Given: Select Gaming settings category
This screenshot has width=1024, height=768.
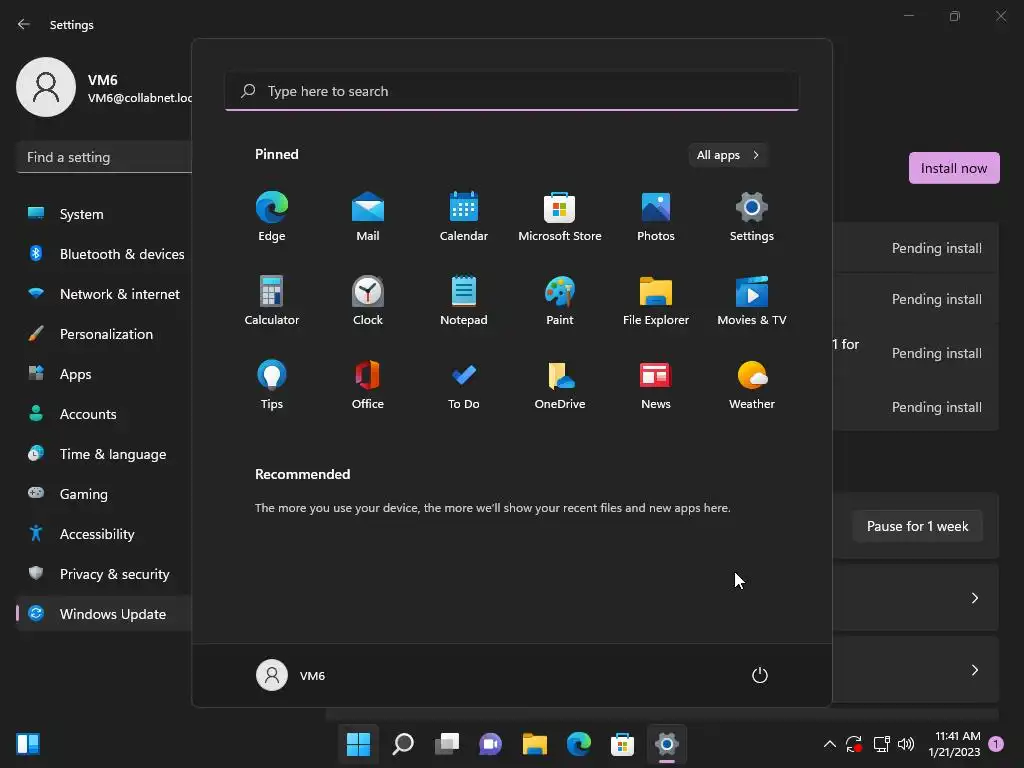Looking at the screenshot, I should [104, 494].
